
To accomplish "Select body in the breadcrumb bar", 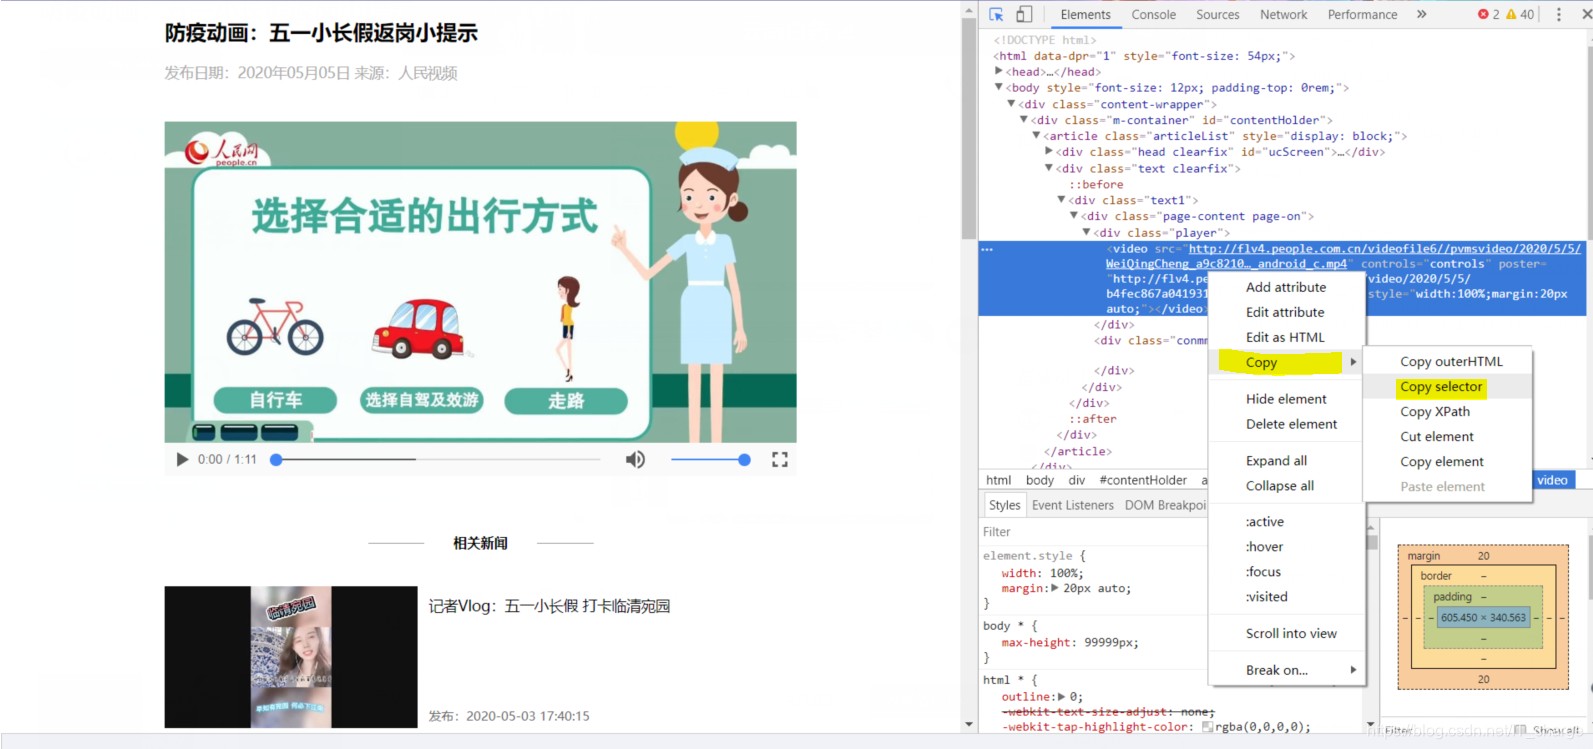I will [x=1040, y=480].
